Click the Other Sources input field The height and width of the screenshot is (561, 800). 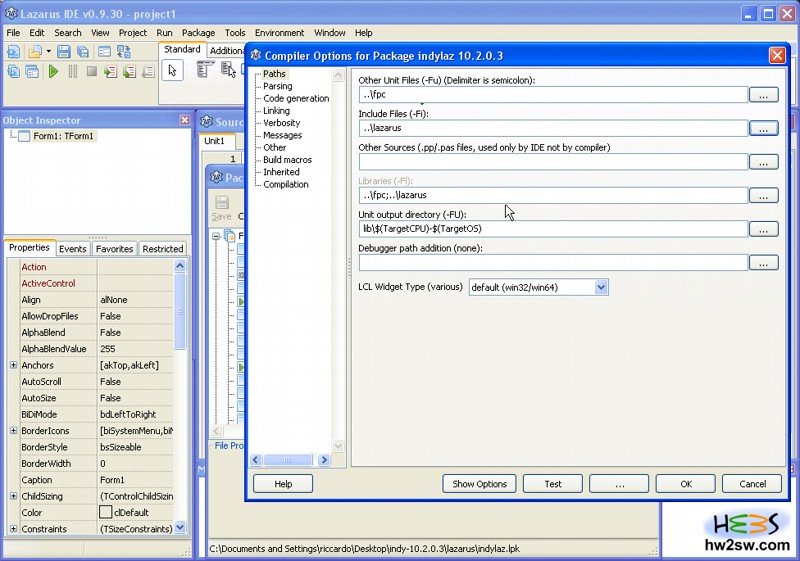(553, 162)
